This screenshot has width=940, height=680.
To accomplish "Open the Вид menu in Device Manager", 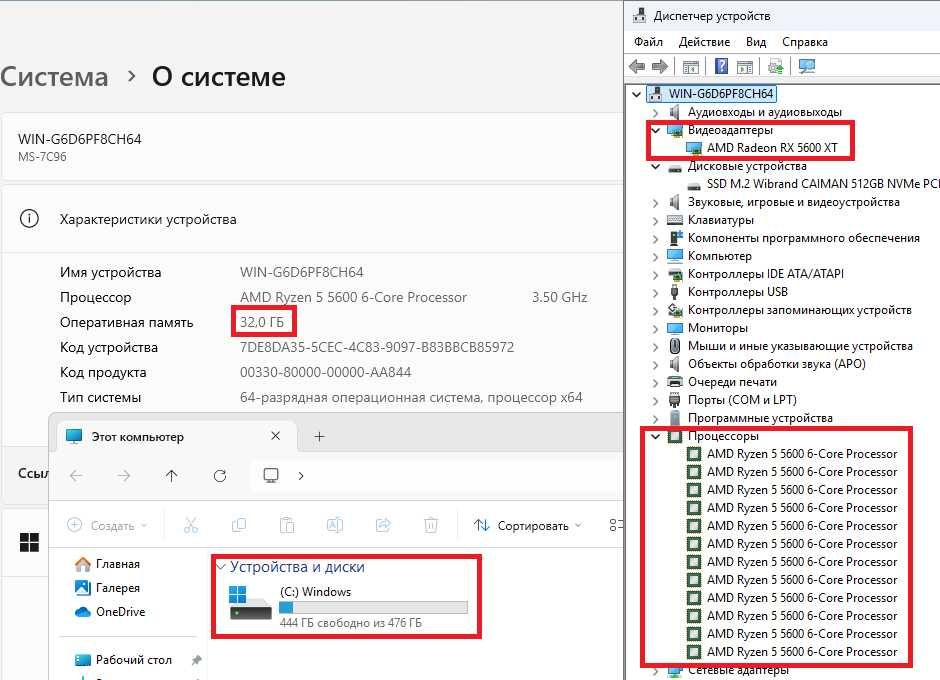I will pos(756,42).
